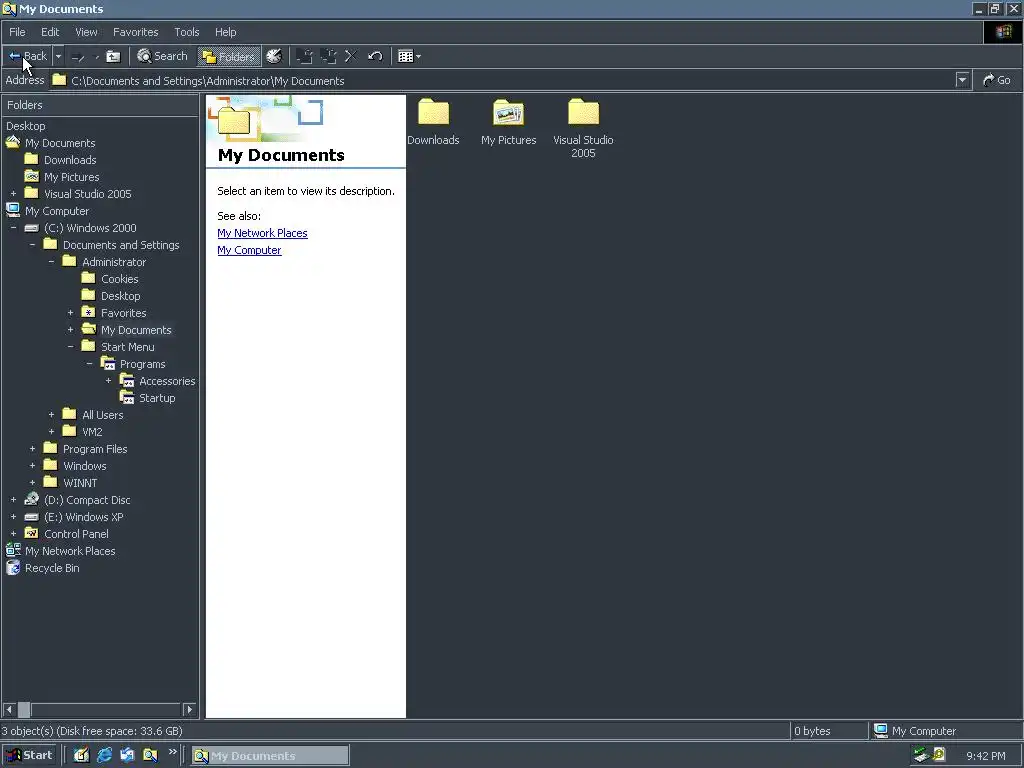The height and width of the screenshot is (768, 1024).
Task: Click the Back navigation button
Action: click(x=27, y=56)
